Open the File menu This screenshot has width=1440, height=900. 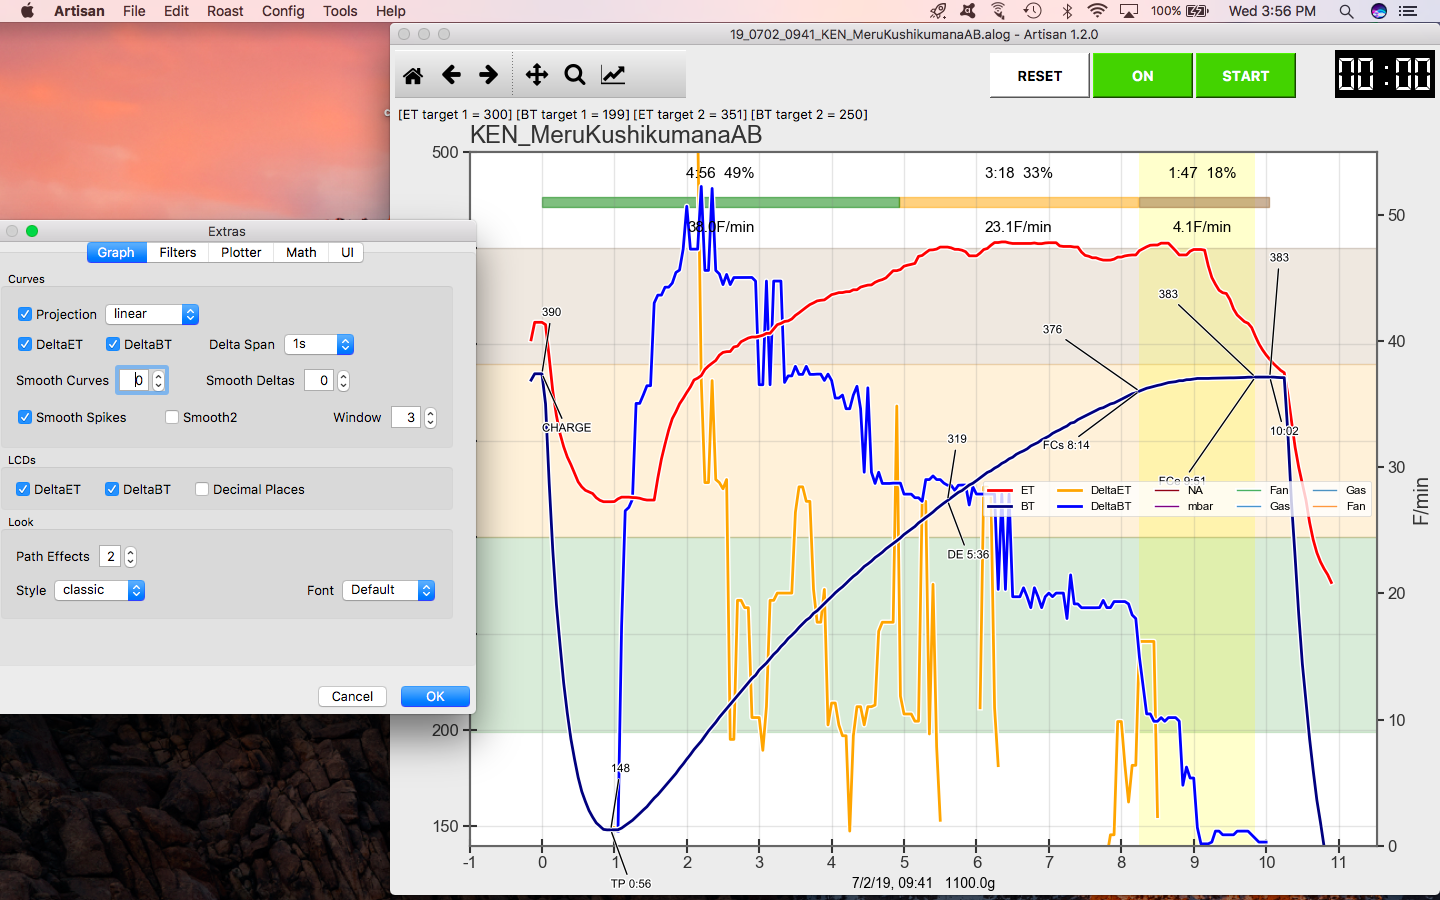(134, 11)
